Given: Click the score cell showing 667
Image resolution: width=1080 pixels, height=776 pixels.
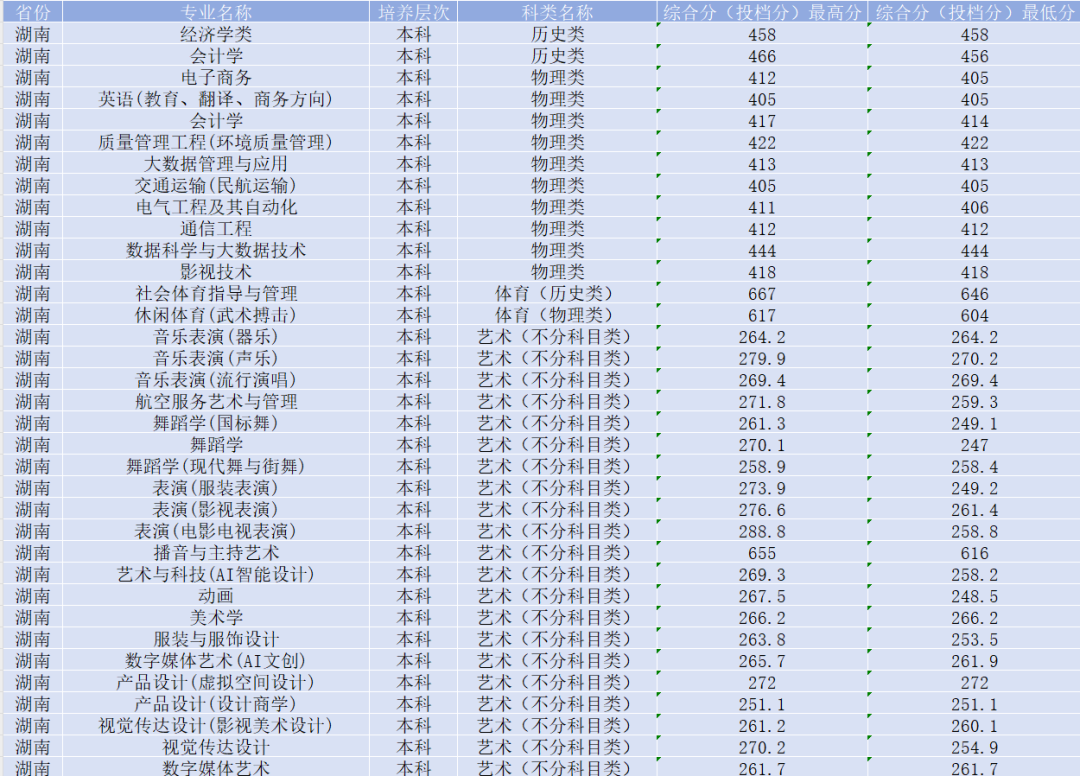Looking at the screenshot, I should [x=762, y=293].
